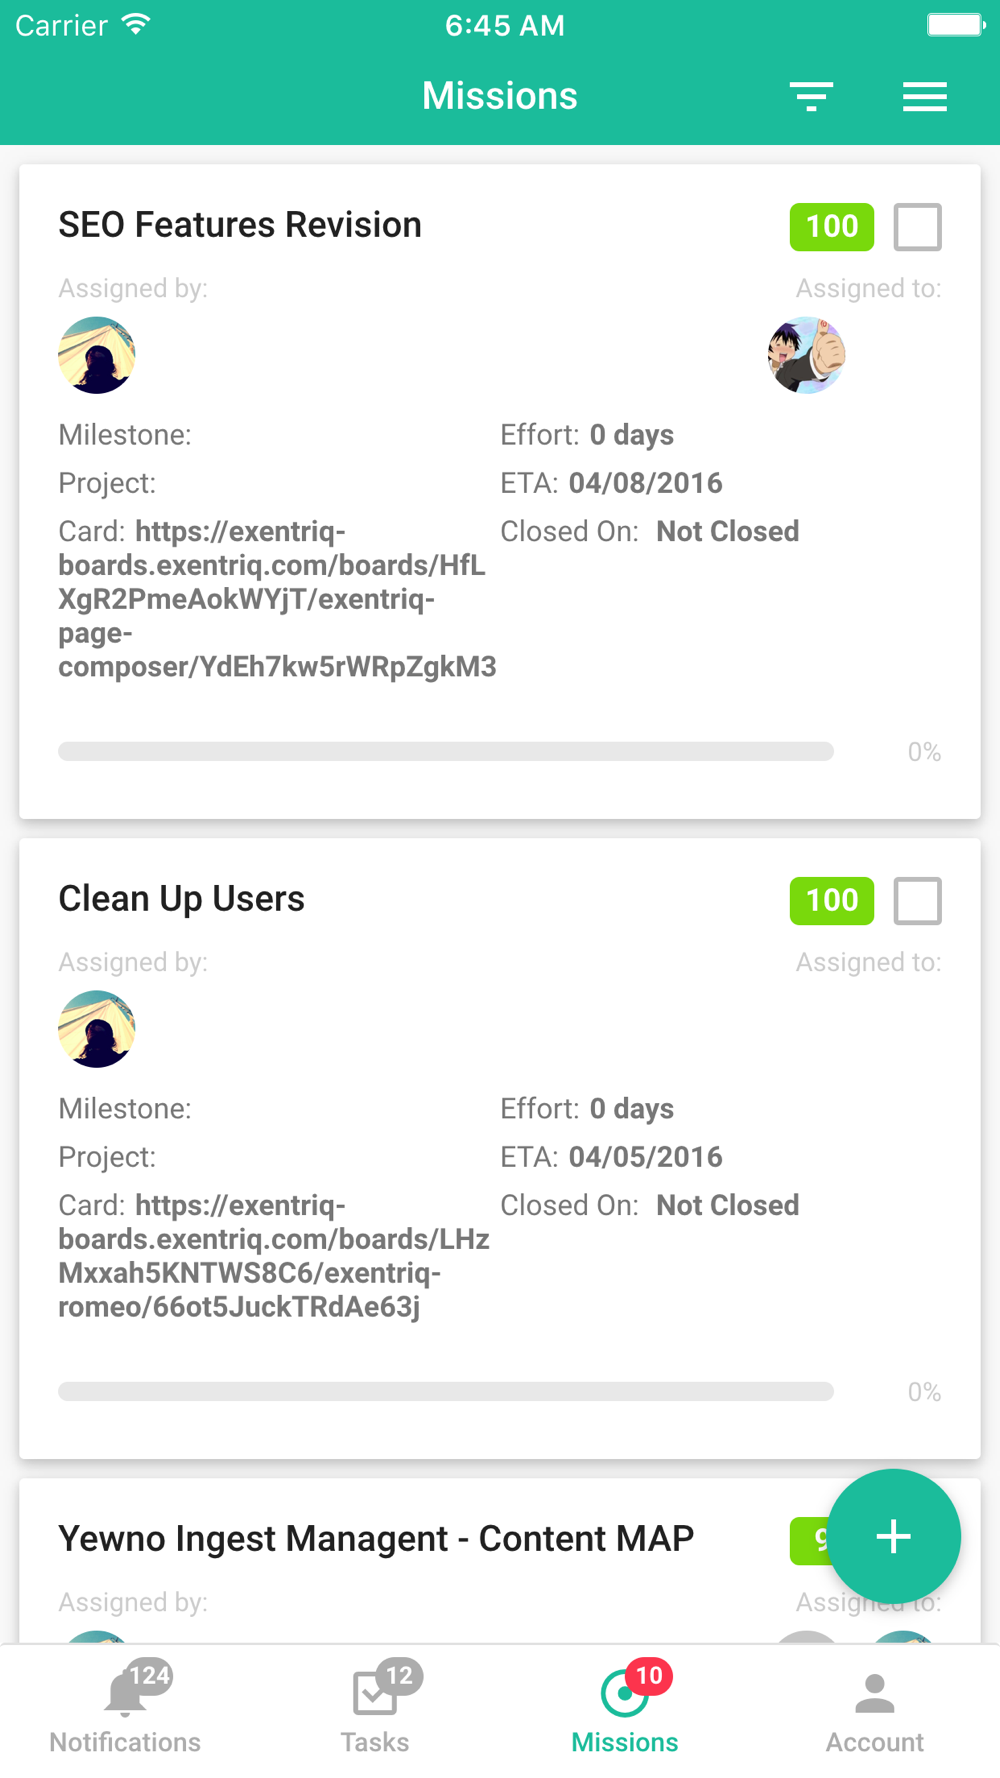Open the SEO Features Revision card link
This screenshot has height=1778, width=1000.
point(278,599)
